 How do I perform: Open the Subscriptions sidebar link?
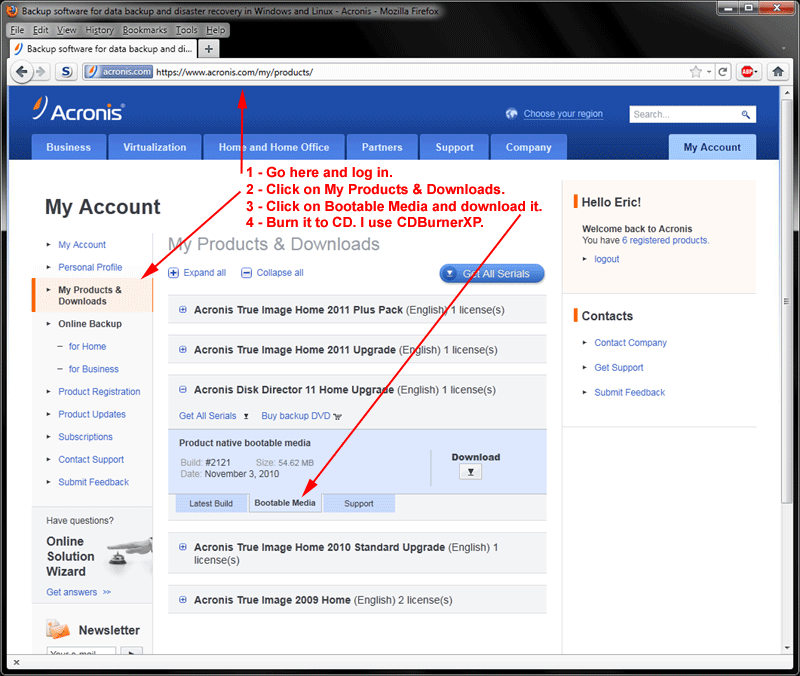(x=85, y=437)
